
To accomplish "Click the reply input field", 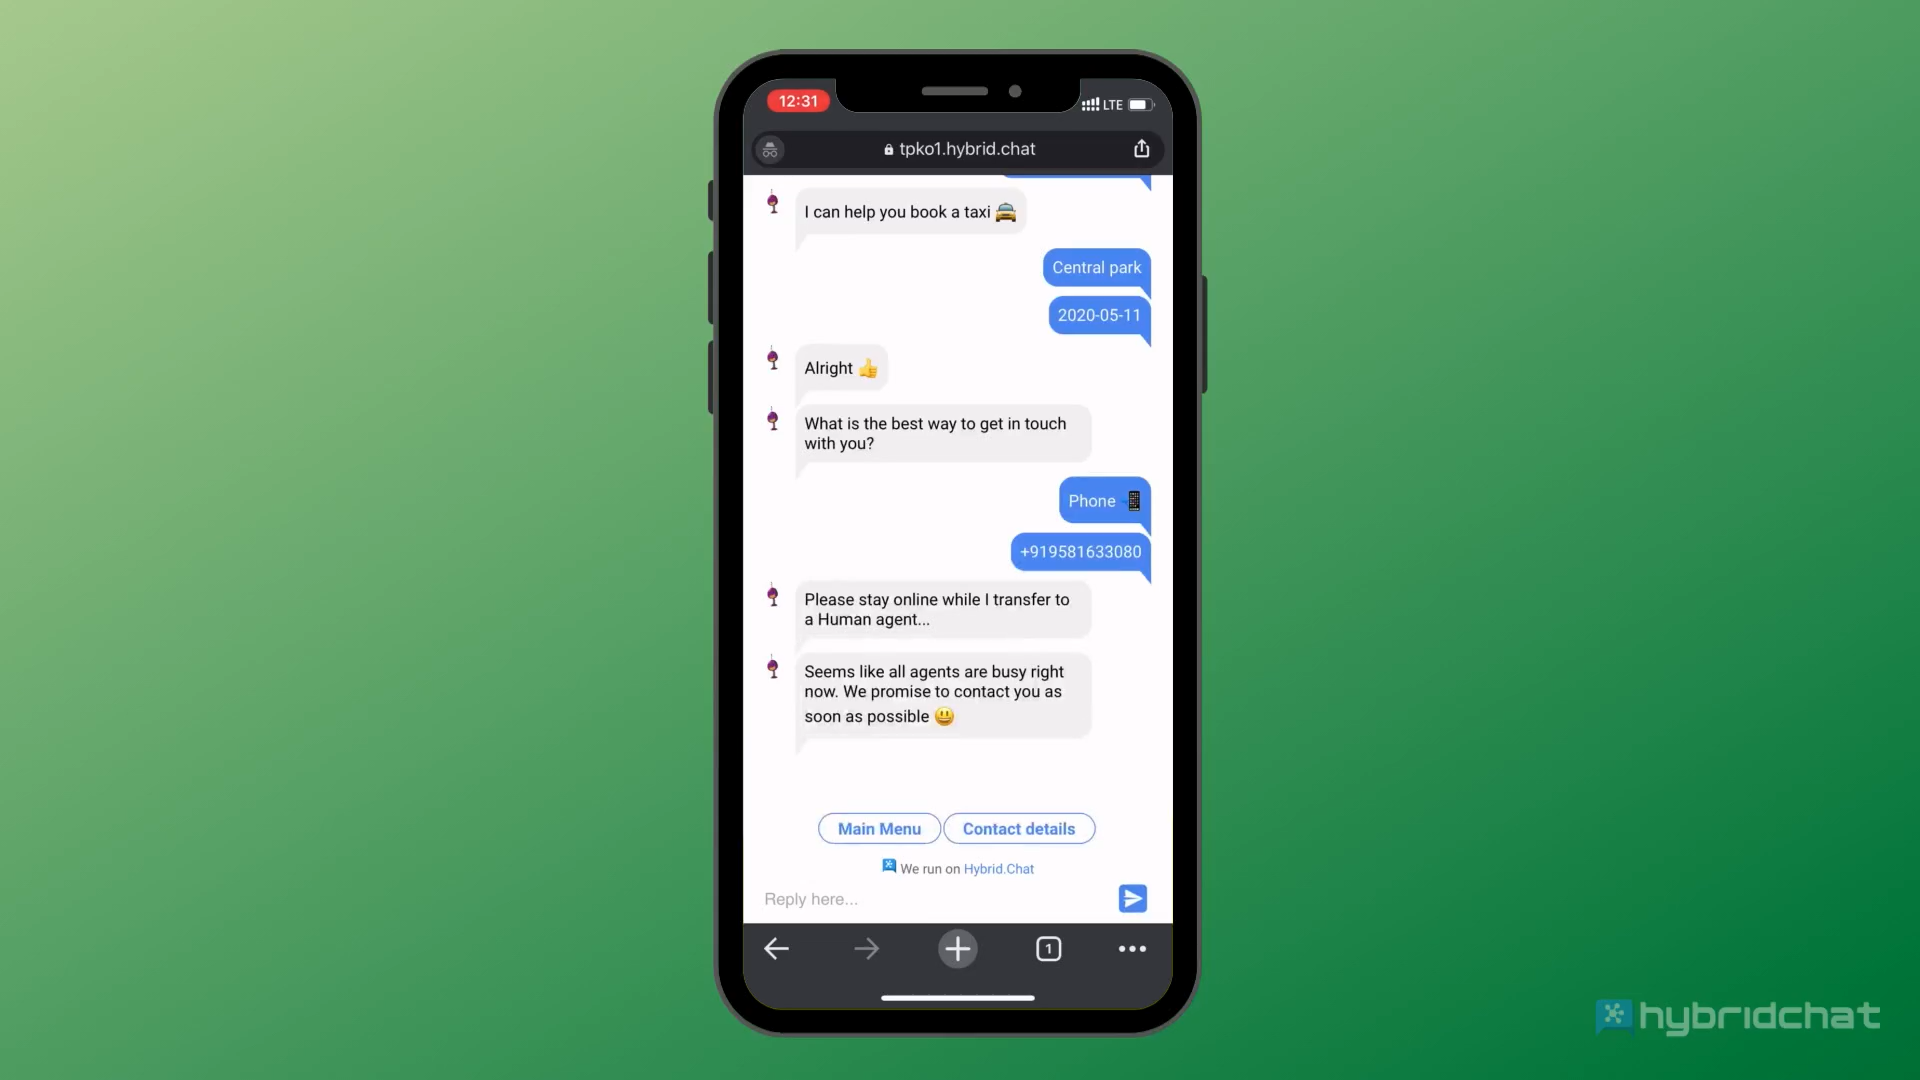I will 932,898.
